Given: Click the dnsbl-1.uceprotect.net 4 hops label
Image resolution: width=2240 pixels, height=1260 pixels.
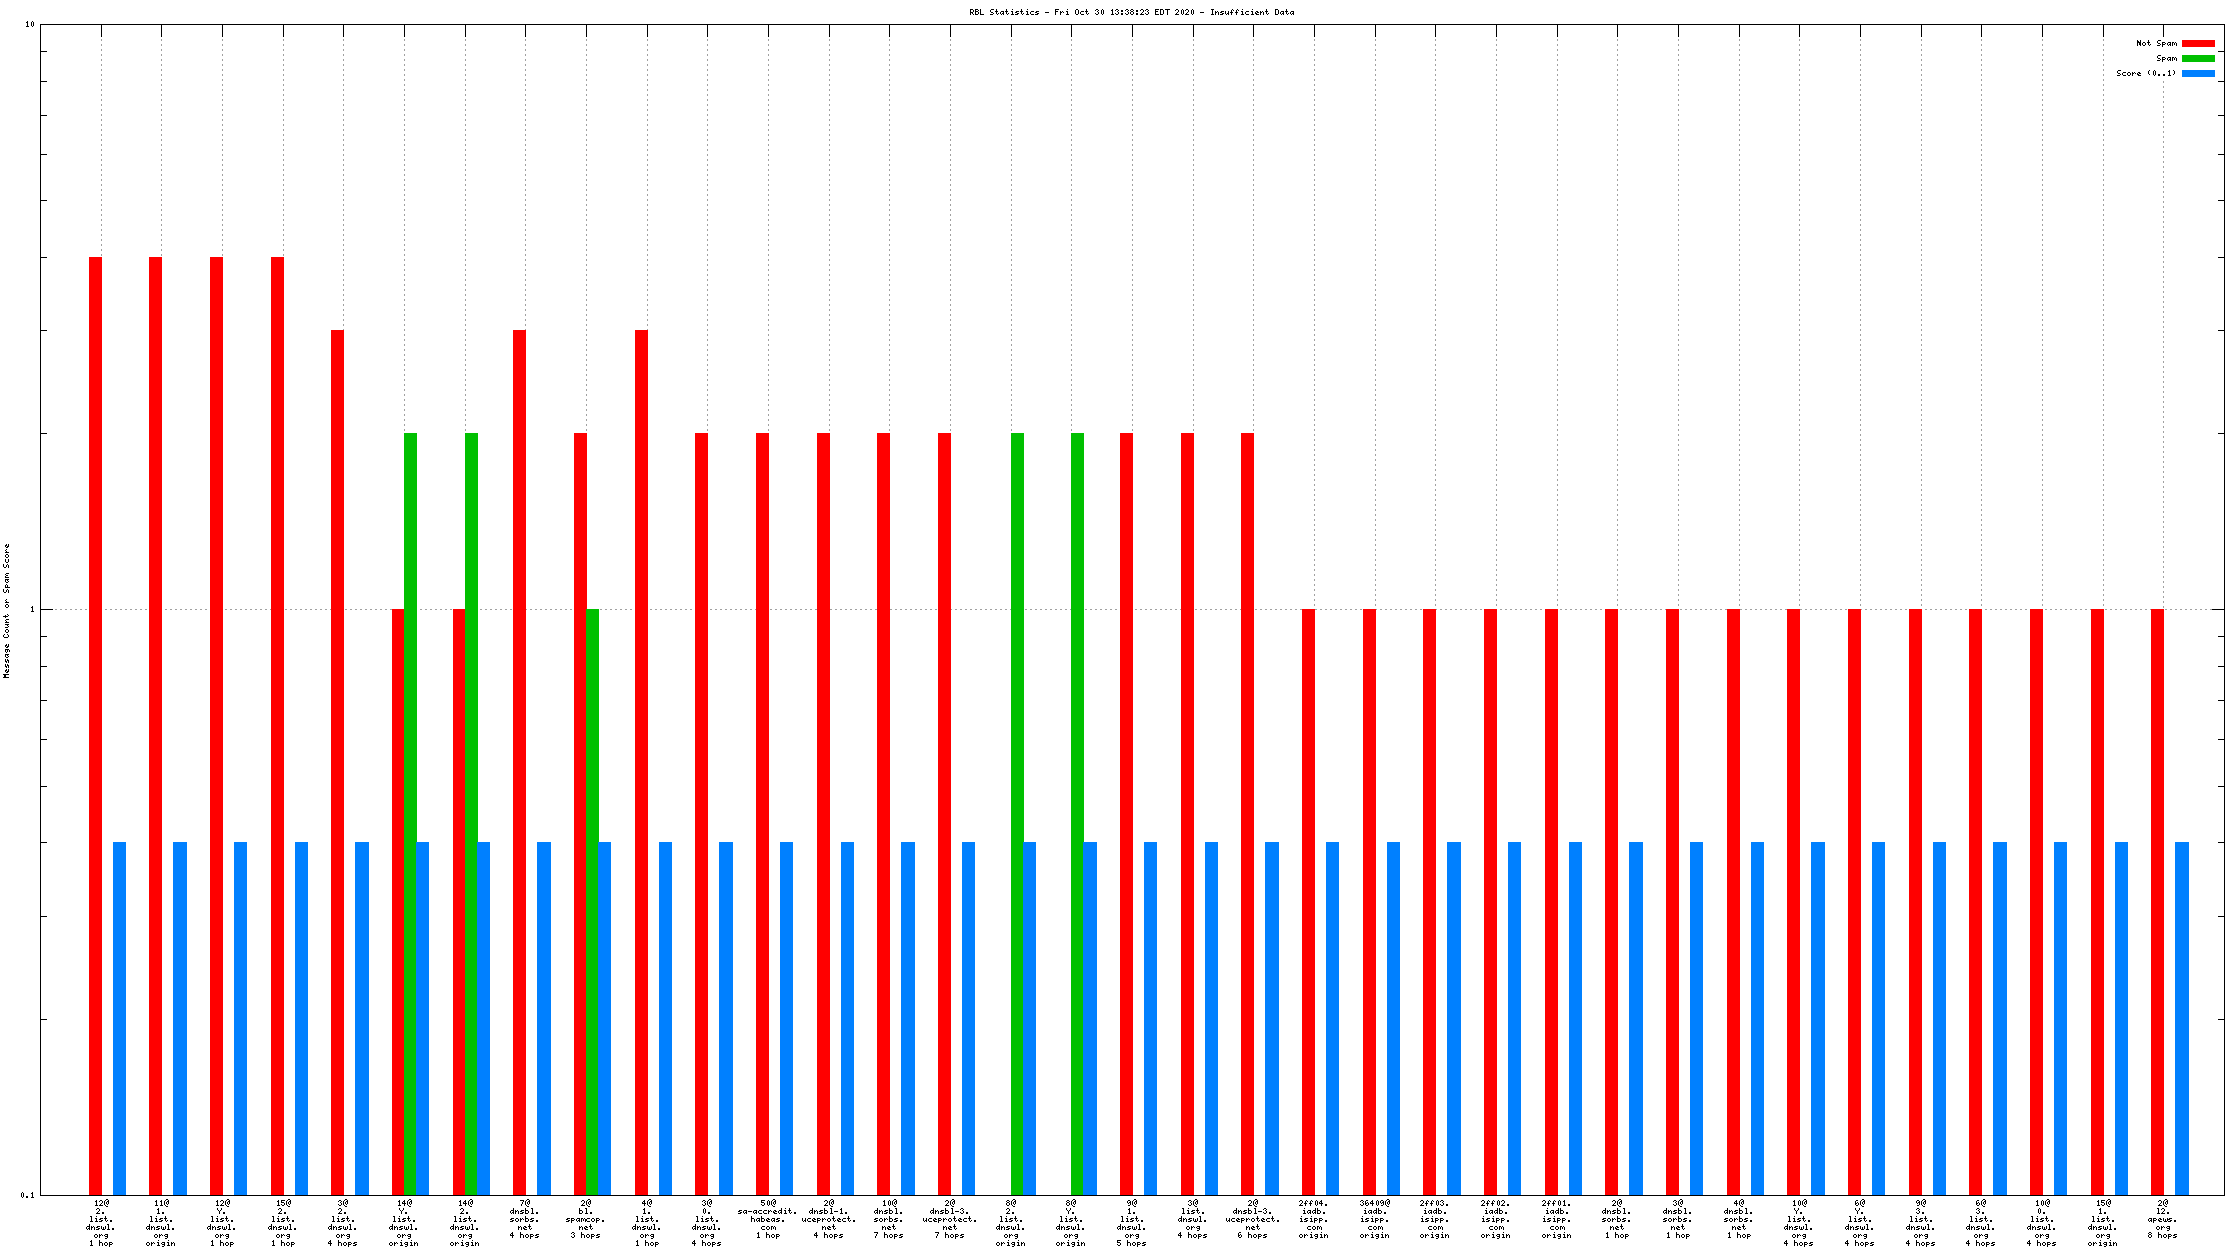Looking at the screenshot, I should pyautogui.click(x=828, y=1219).
